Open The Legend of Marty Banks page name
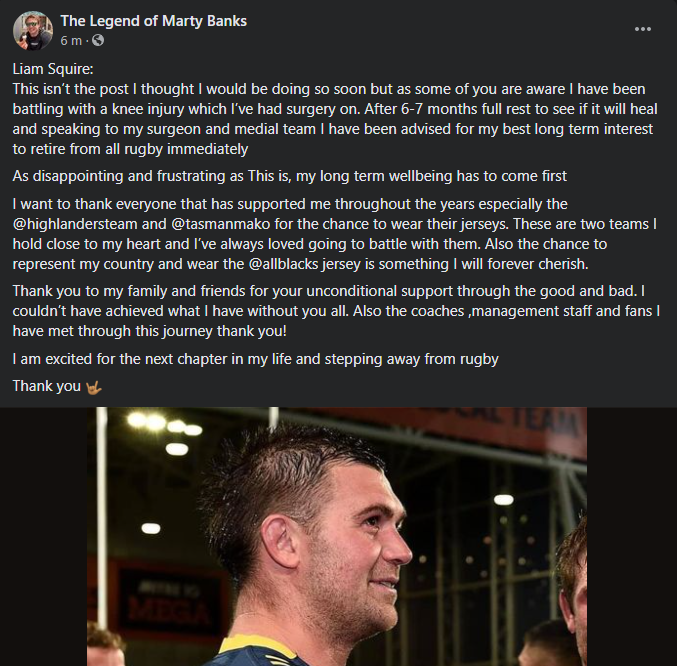Viewport: 677px width, 666px height. click(x=153, y=21)
